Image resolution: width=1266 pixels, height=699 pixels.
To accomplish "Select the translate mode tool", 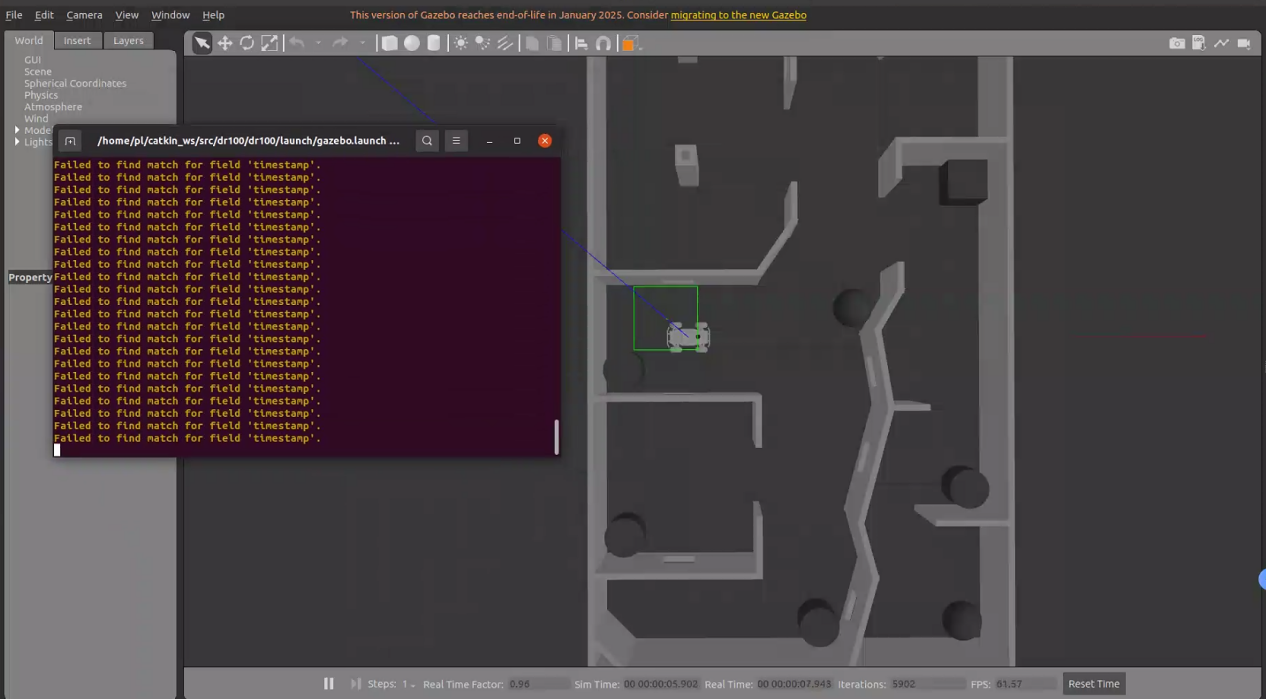I will 225,43.
